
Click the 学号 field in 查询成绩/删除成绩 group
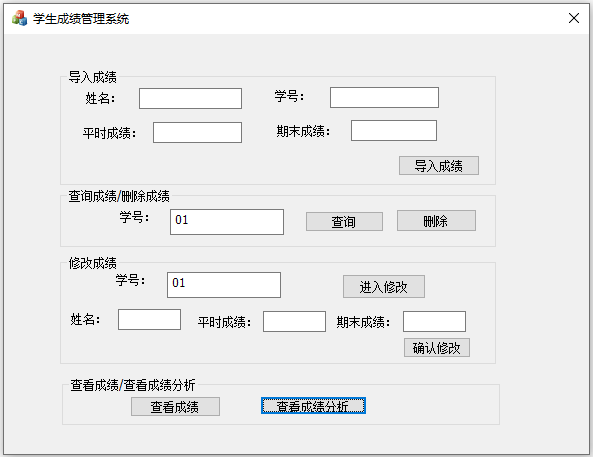227,222
